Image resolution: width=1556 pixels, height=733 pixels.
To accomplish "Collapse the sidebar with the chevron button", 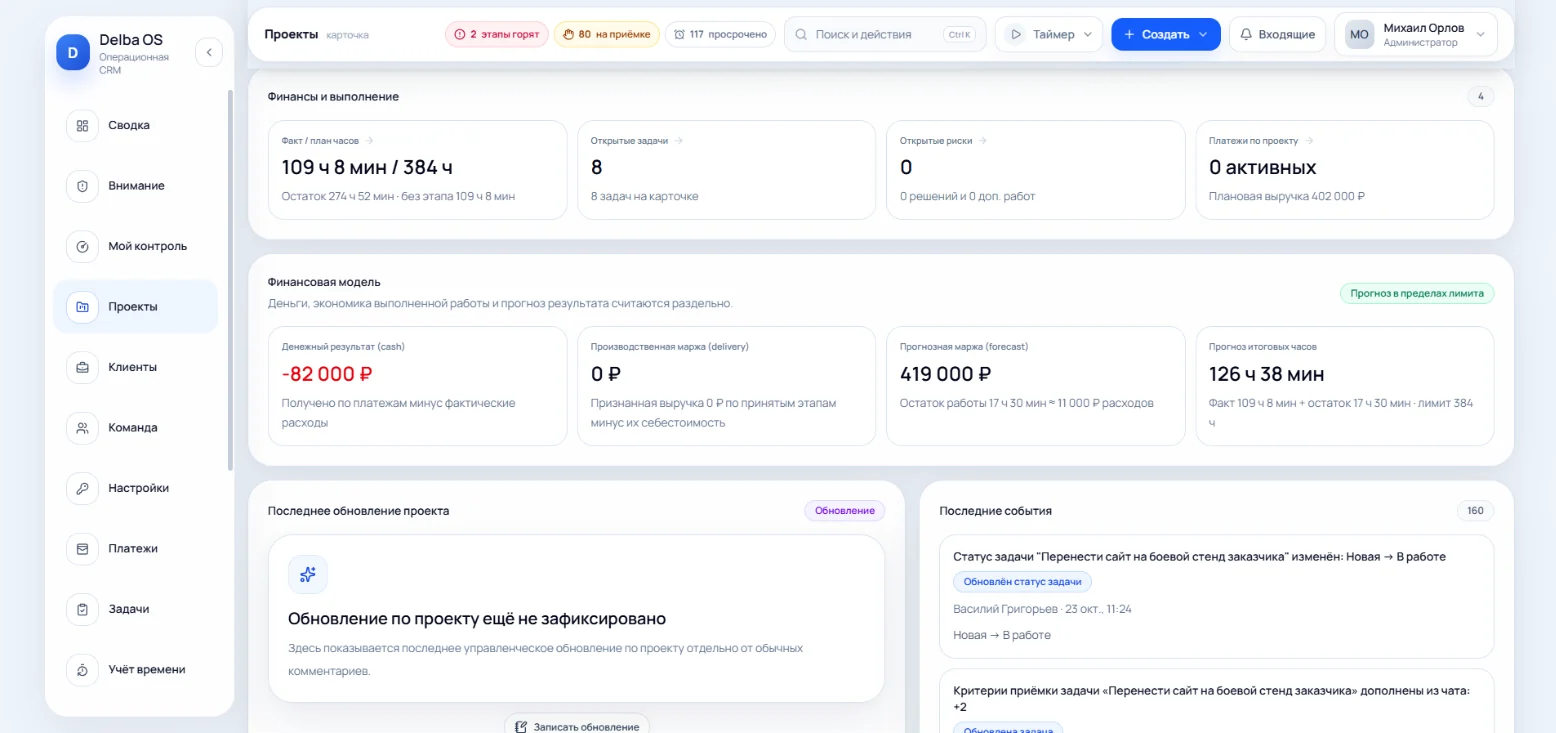I will [x=209, y=52].
